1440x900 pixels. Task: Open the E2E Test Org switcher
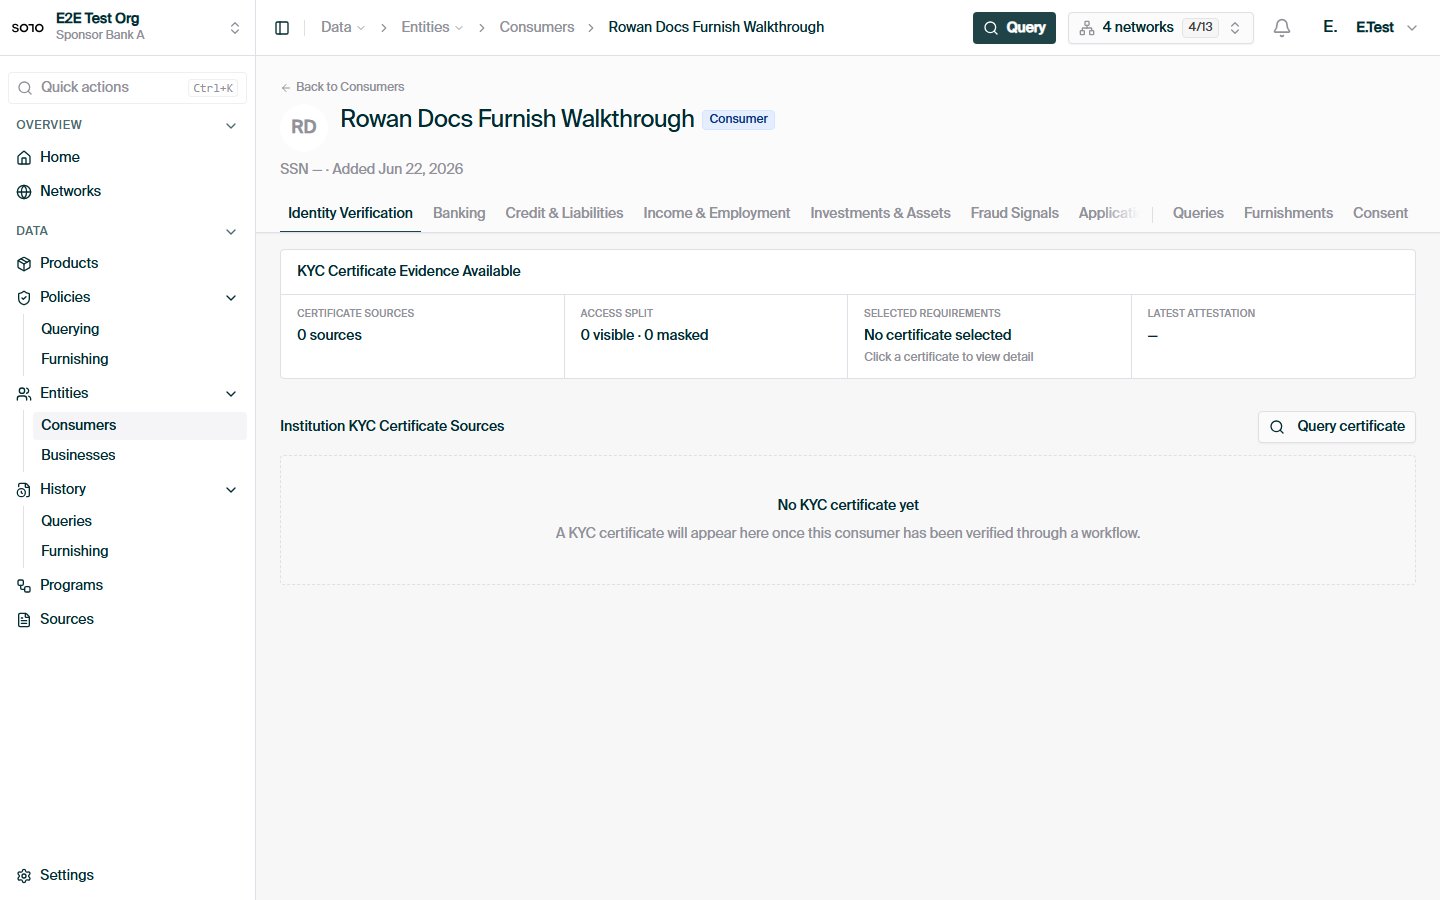point(128,27)
